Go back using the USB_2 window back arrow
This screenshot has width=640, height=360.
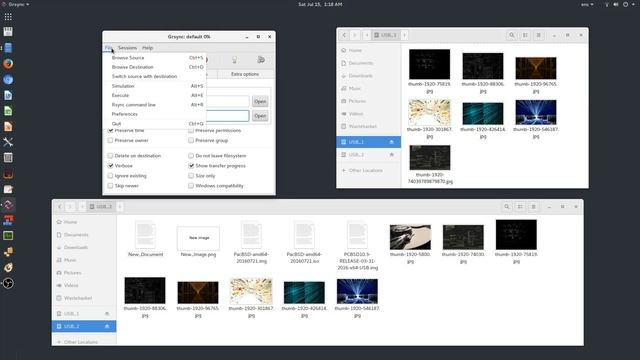(x=60, y=207)
